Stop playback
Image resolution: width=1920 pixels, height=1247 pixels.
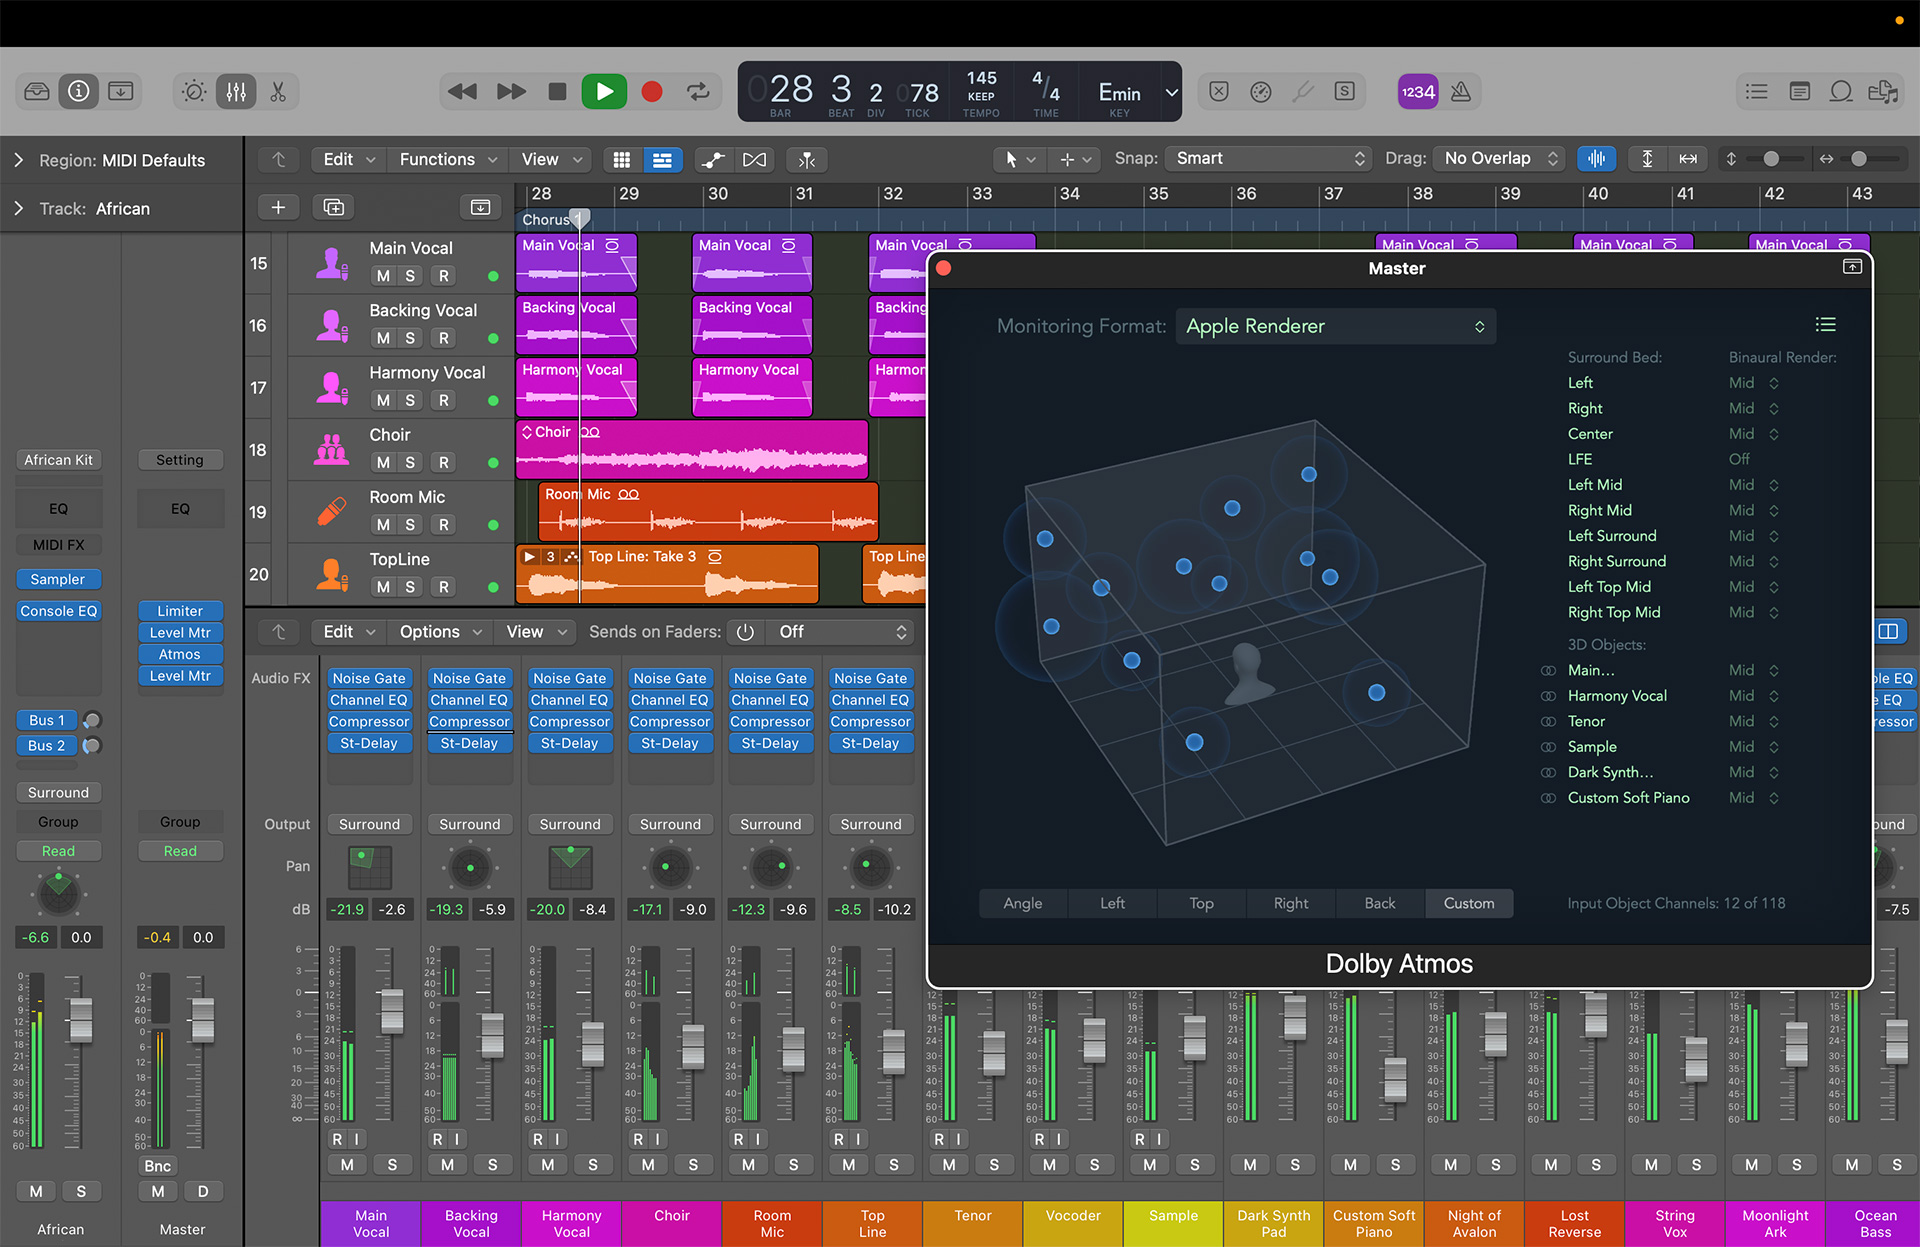click(557, 92)
